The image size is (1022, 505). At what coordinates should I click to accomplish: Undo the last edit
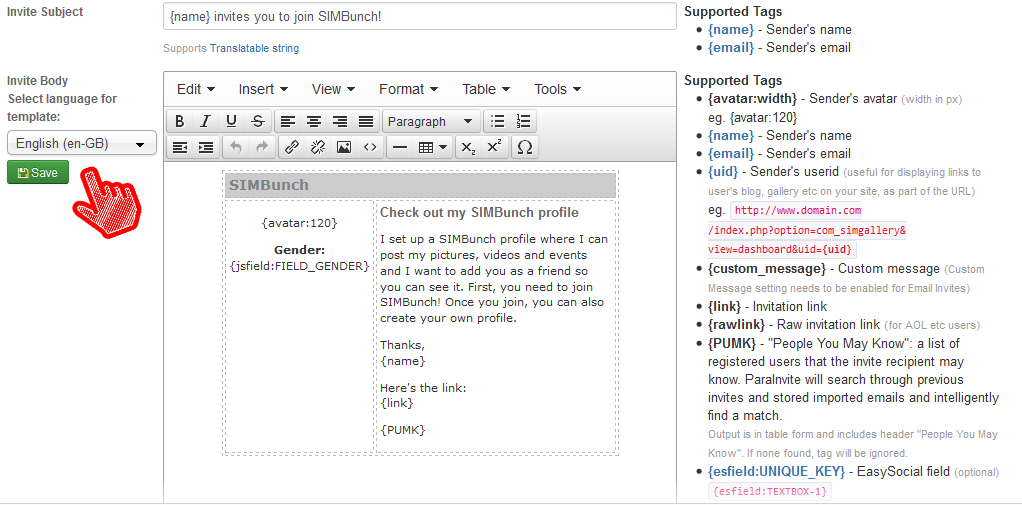coord(236,148)
